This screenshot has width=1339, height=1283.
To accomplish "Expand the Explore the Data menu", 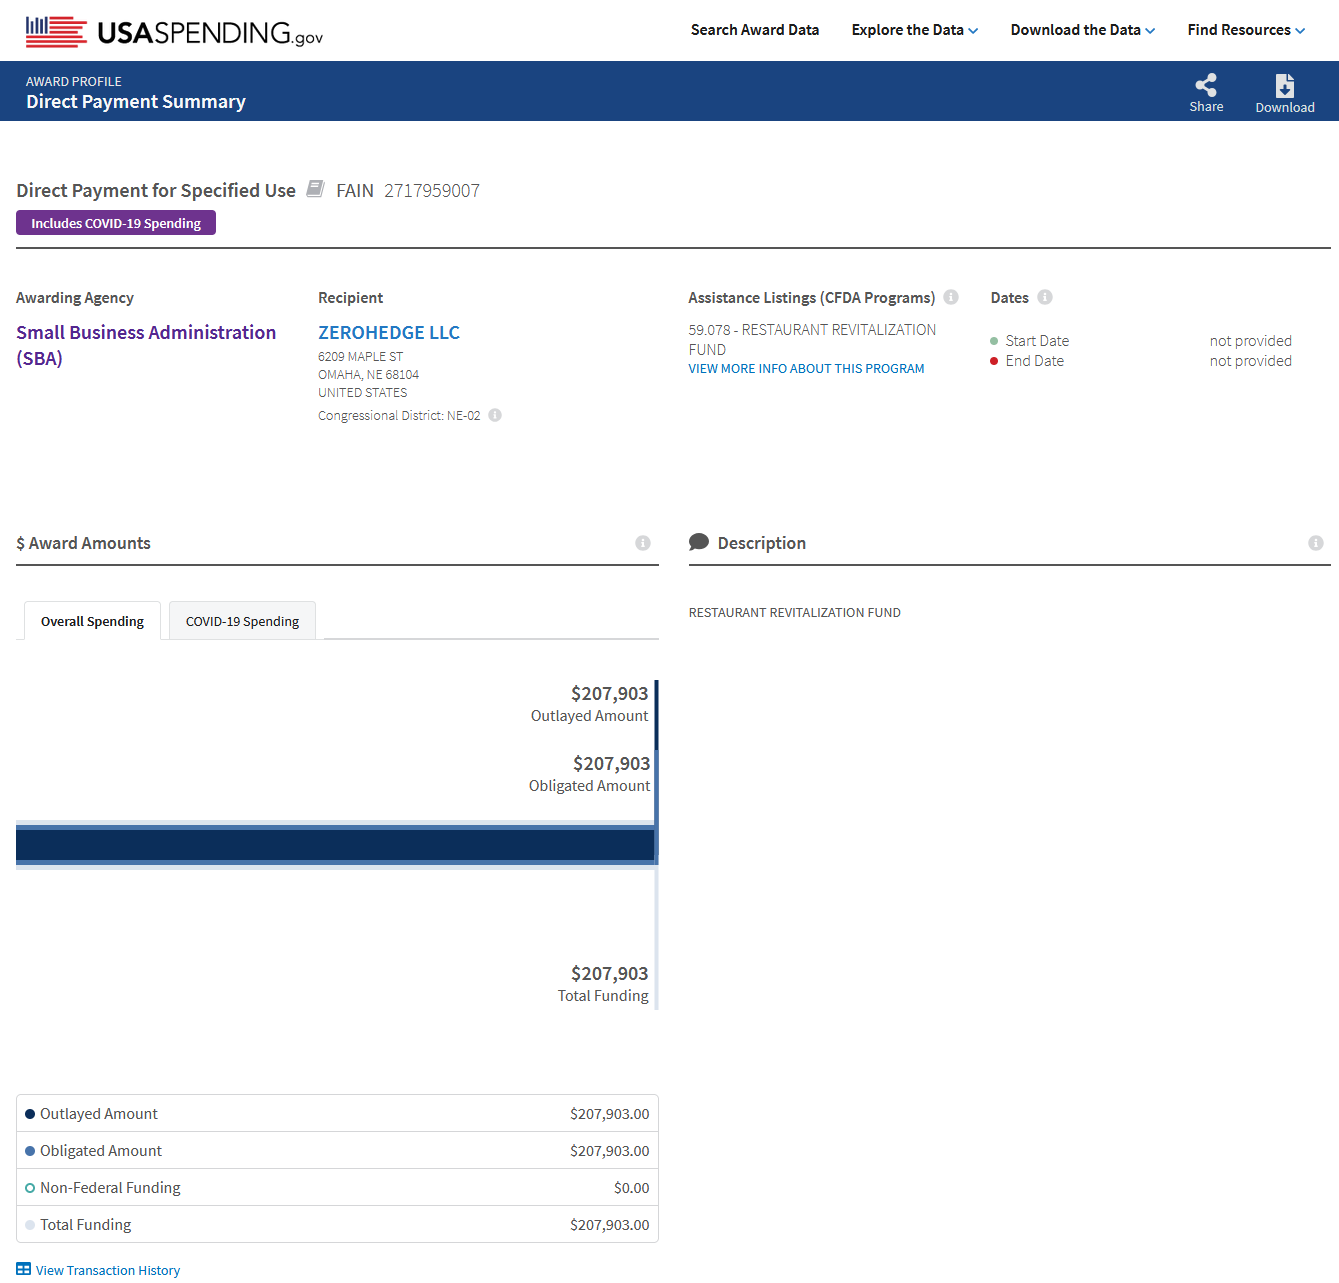I will [x=915, y=30].
